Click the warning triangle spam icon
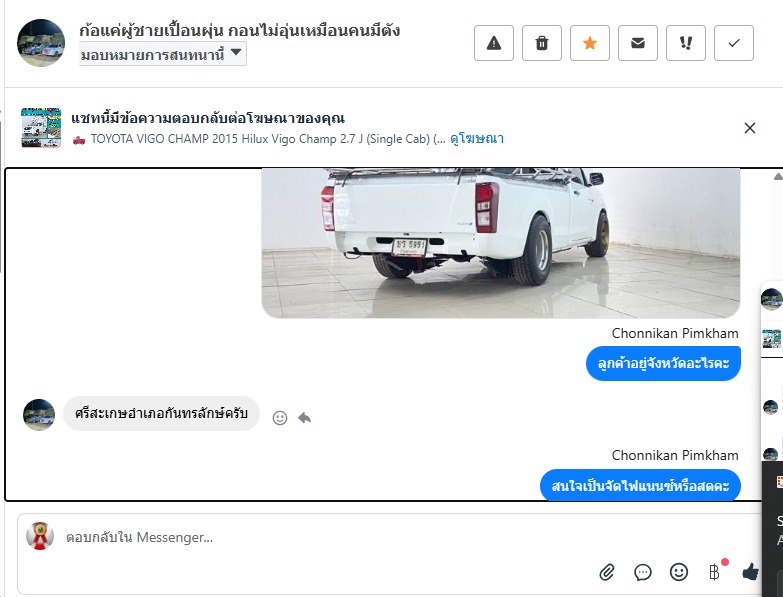The image size is (783, 597). [493, 43]
